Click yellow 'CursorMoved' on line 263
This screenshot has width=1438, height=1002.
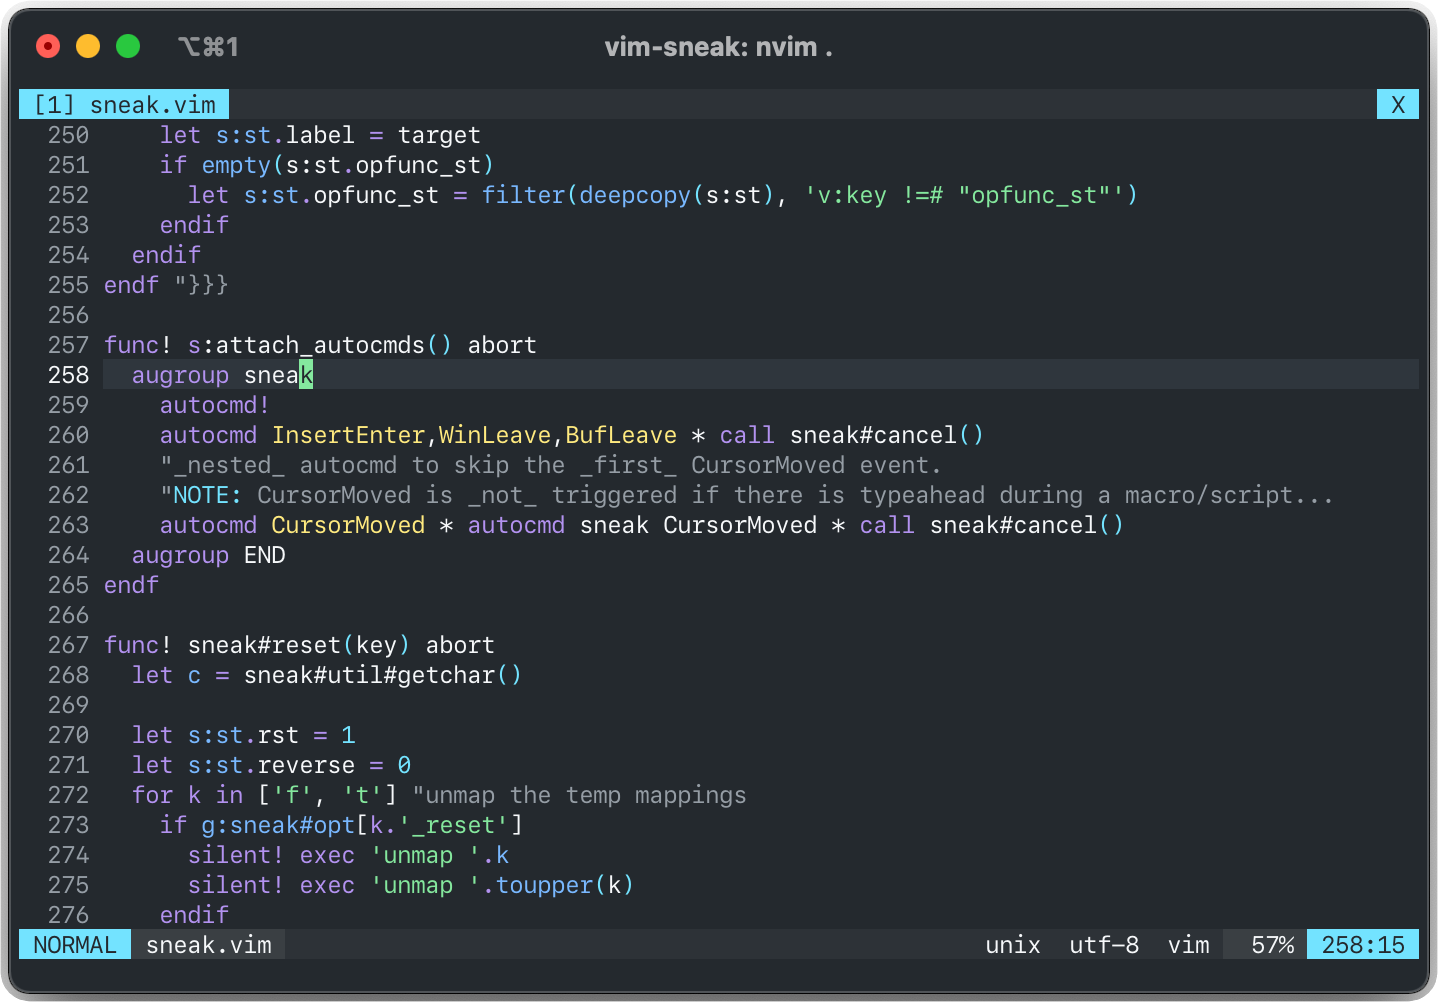pyautogui.click(x=348, y=525)
